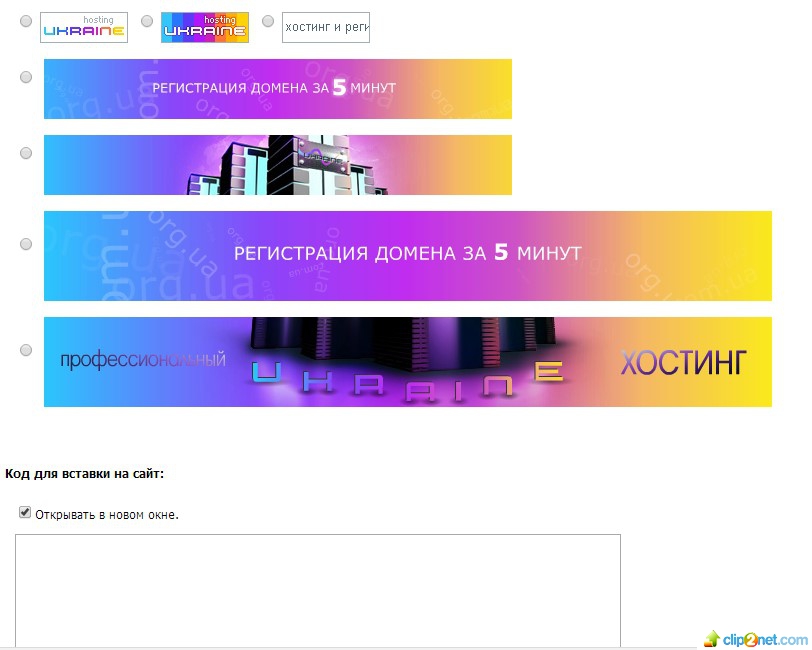Screen dimensions: 812x650
Task: Choose radio button for medium building banner
Action: (26, 153)
